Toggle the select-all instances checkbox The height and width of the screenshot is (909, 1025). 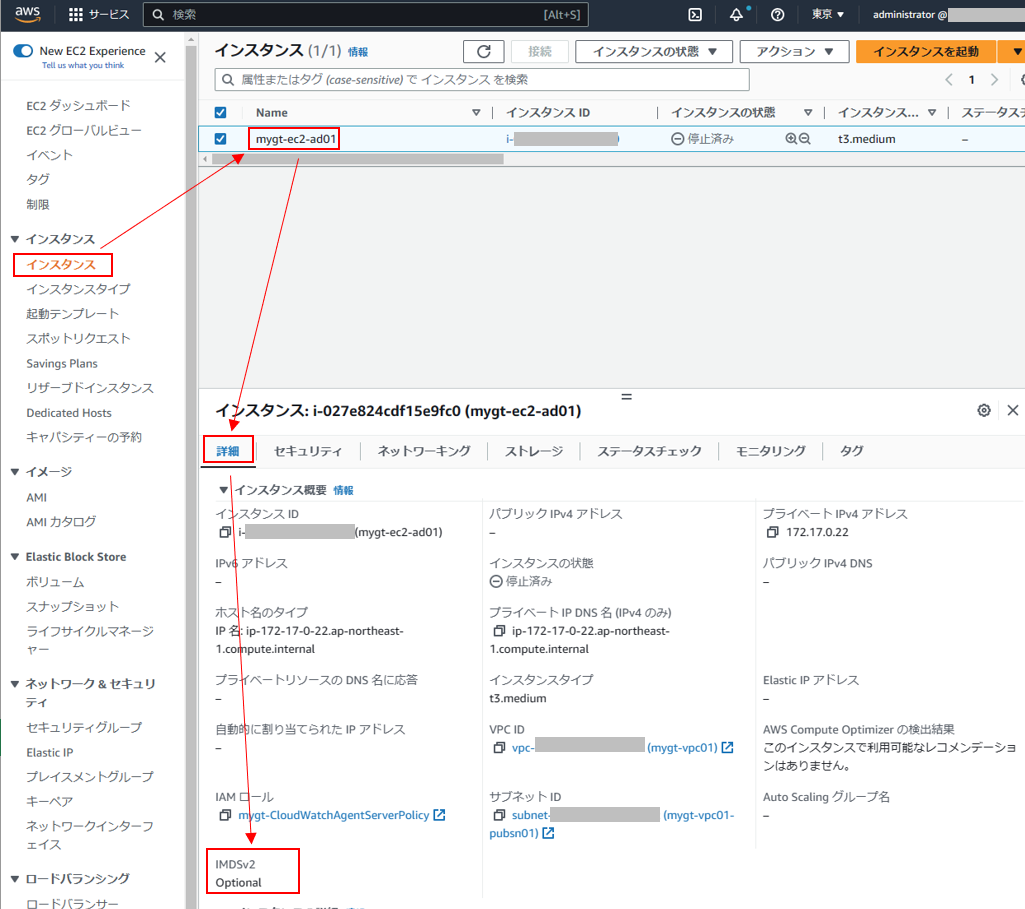point(220,112)
